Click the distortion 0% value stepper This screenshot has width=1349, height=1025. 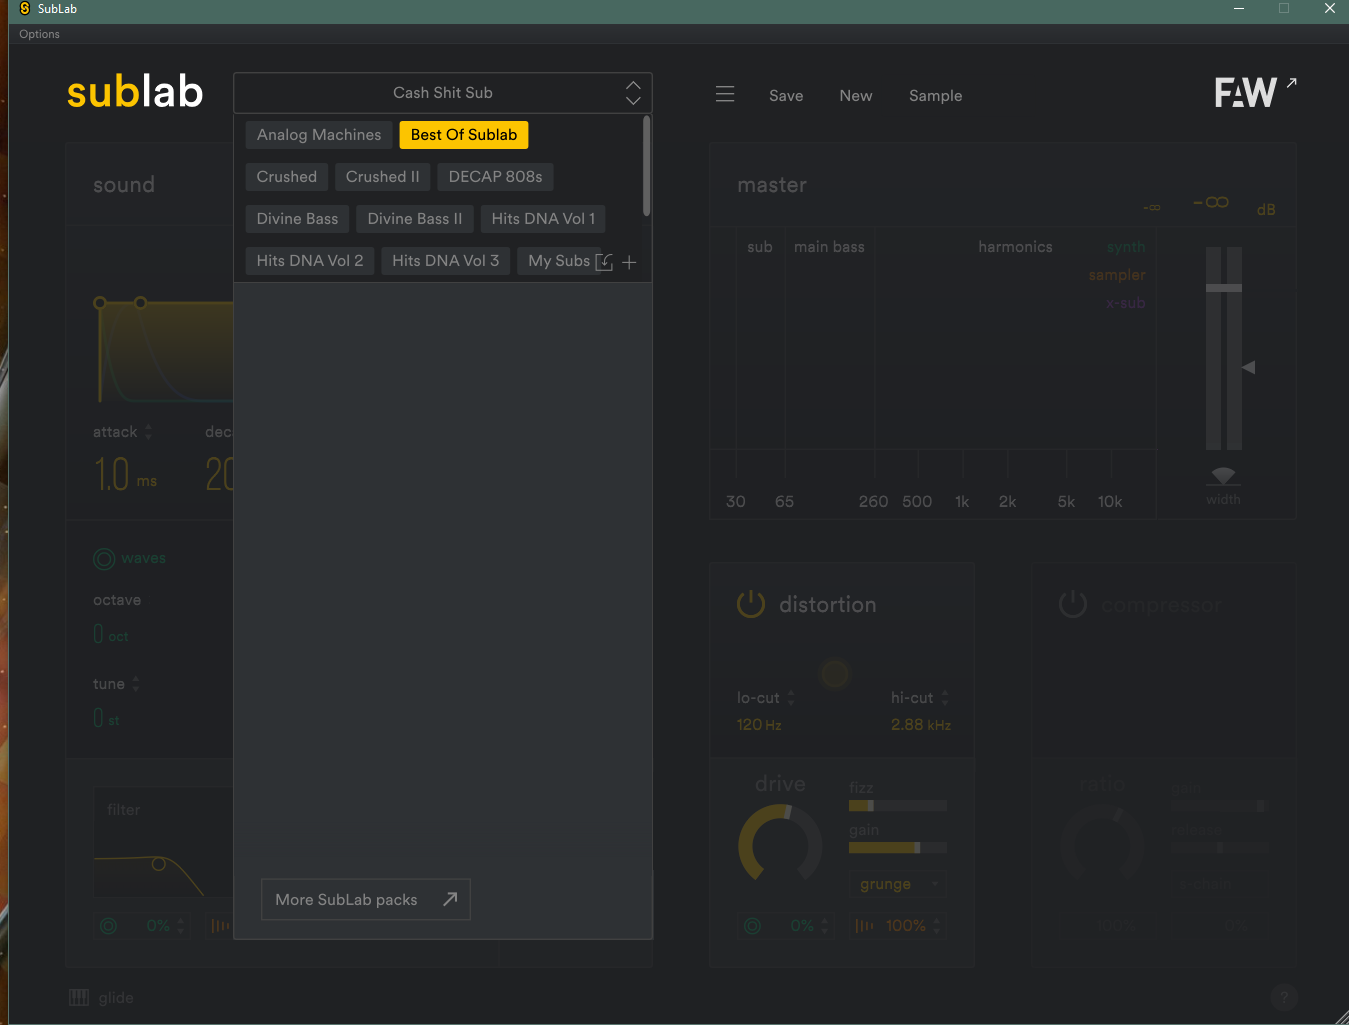tap(825, 926)
